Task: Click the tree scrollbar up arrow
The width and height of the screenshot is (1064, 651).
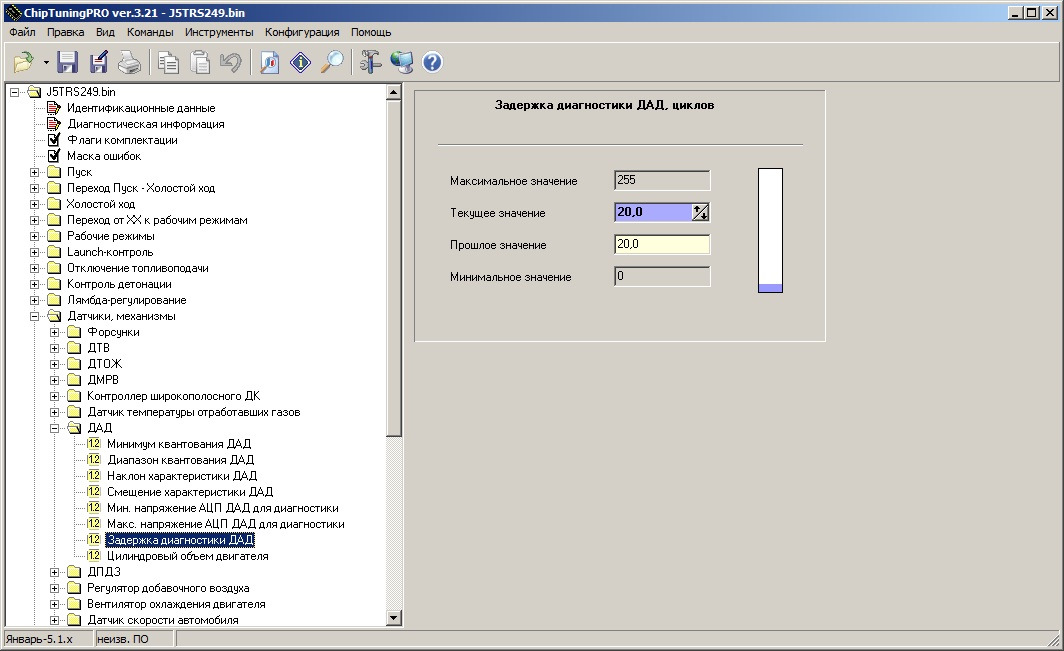Action: click(394, 92)
